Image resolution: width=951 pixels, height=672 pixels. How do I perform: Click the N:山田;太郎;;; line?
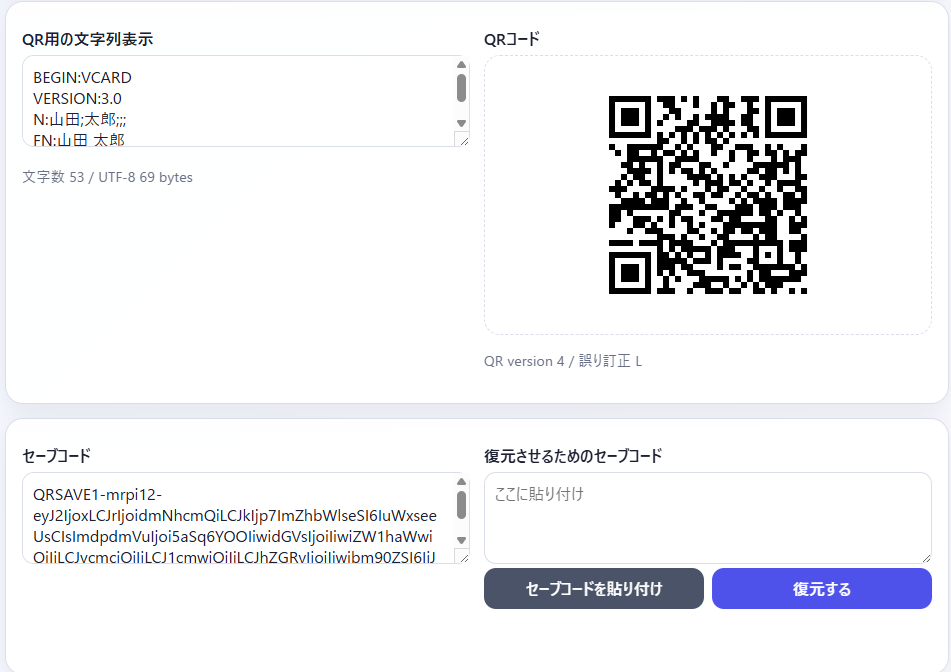79,119
